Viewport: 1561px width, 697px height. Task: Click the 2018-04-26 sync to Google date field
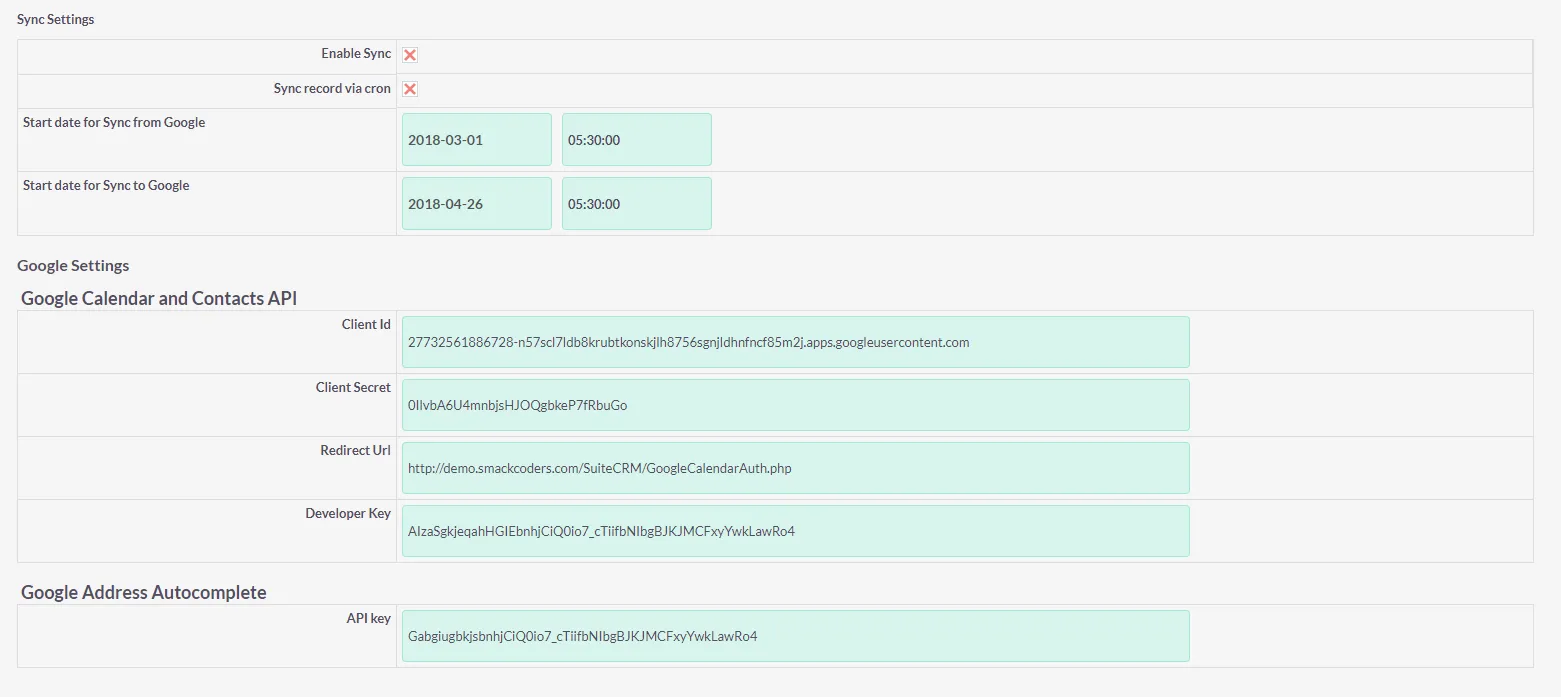point(476,204)
